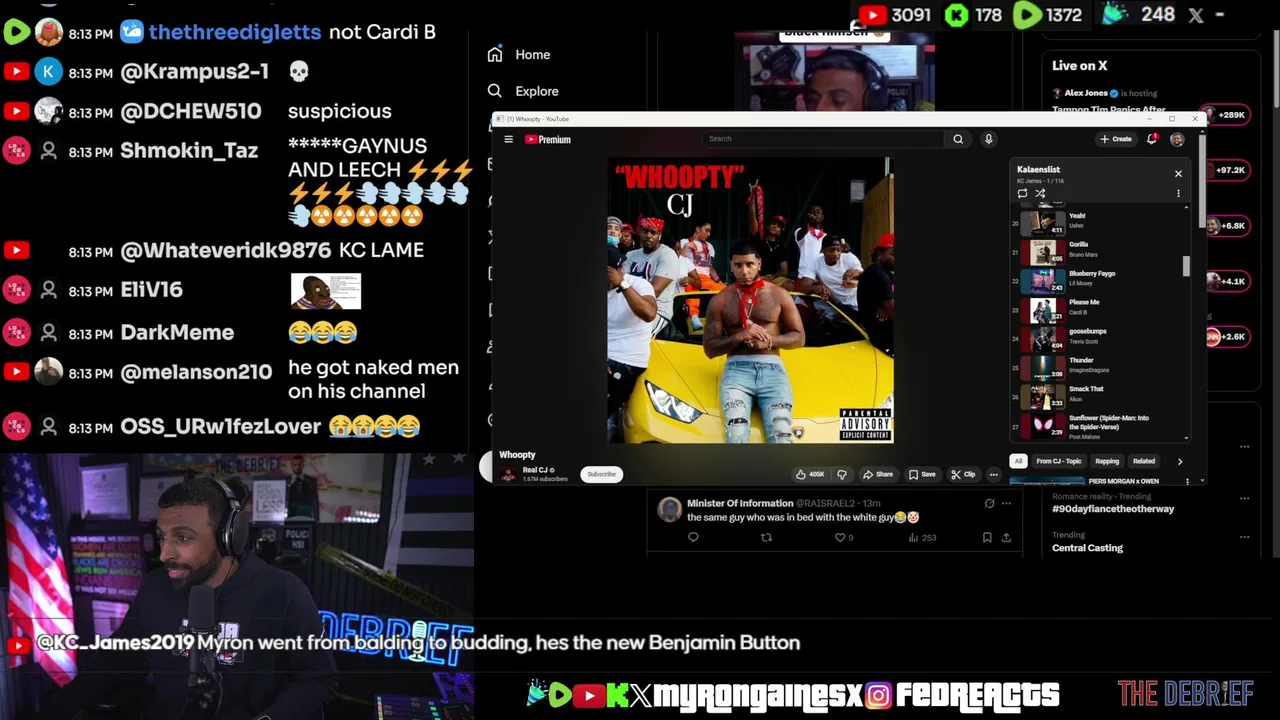
Task: Open #90dayfiancetheotherway trend
Action: pos(1113,509)
